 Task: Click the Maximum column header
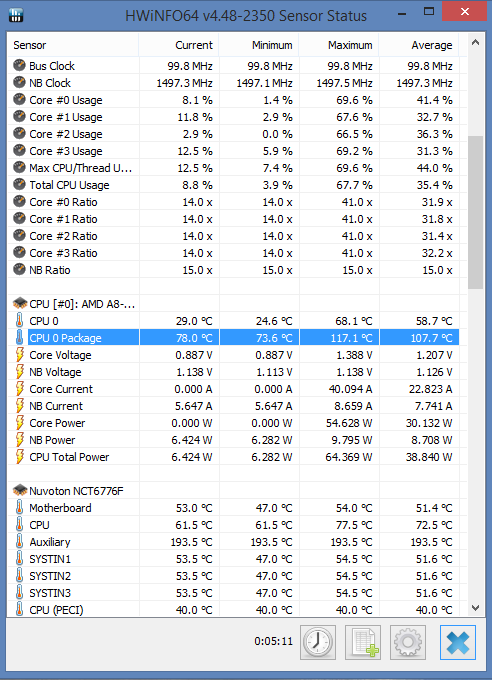pos(338,45)
